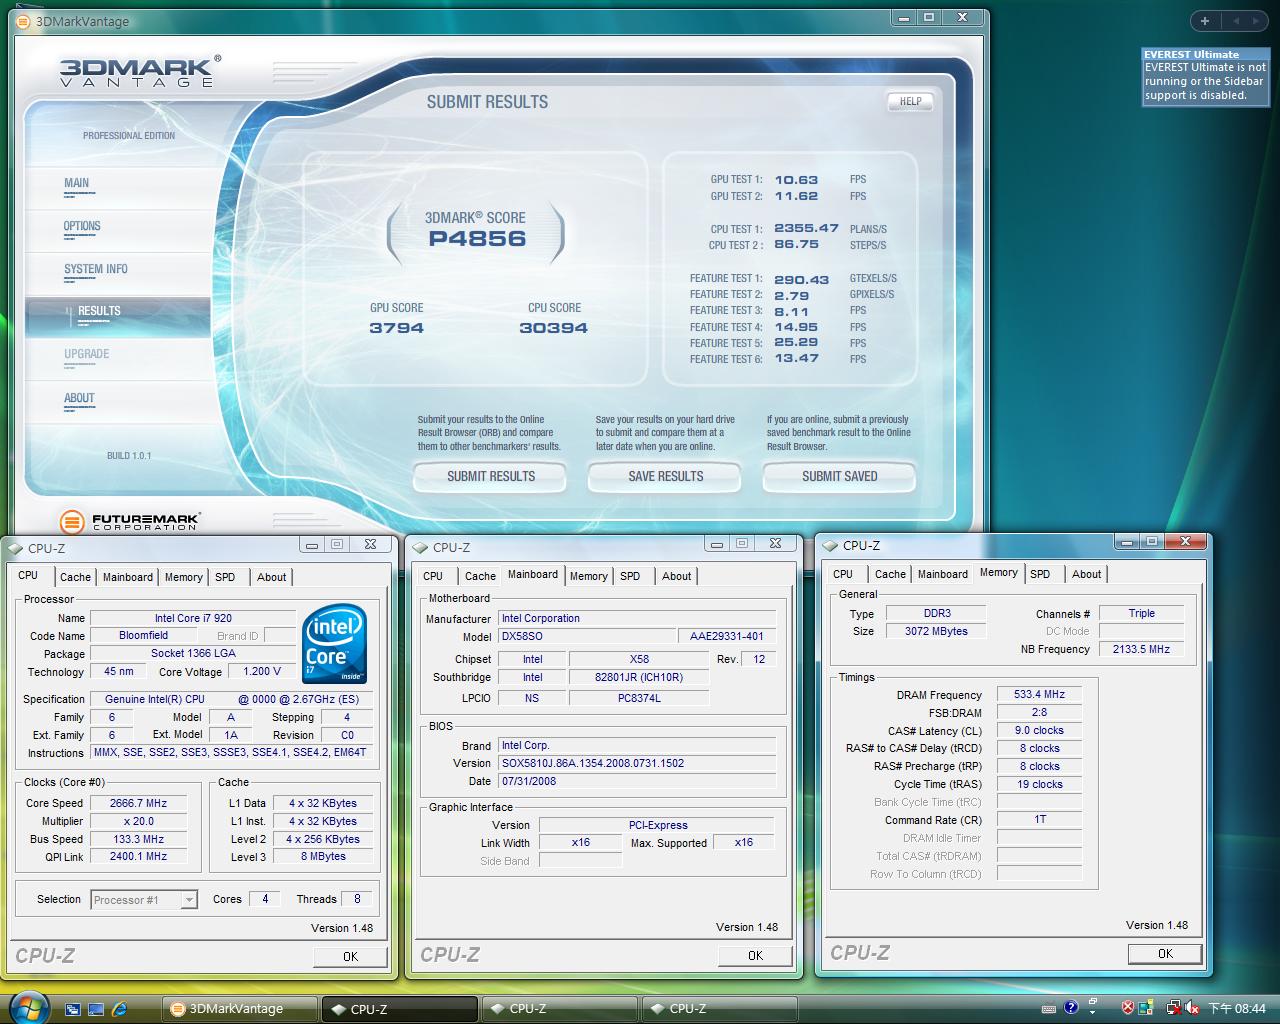Click the active CPU-Z taskbar button
The width and height of the screenshot is (1280, 1024).
pos(400,1009)
